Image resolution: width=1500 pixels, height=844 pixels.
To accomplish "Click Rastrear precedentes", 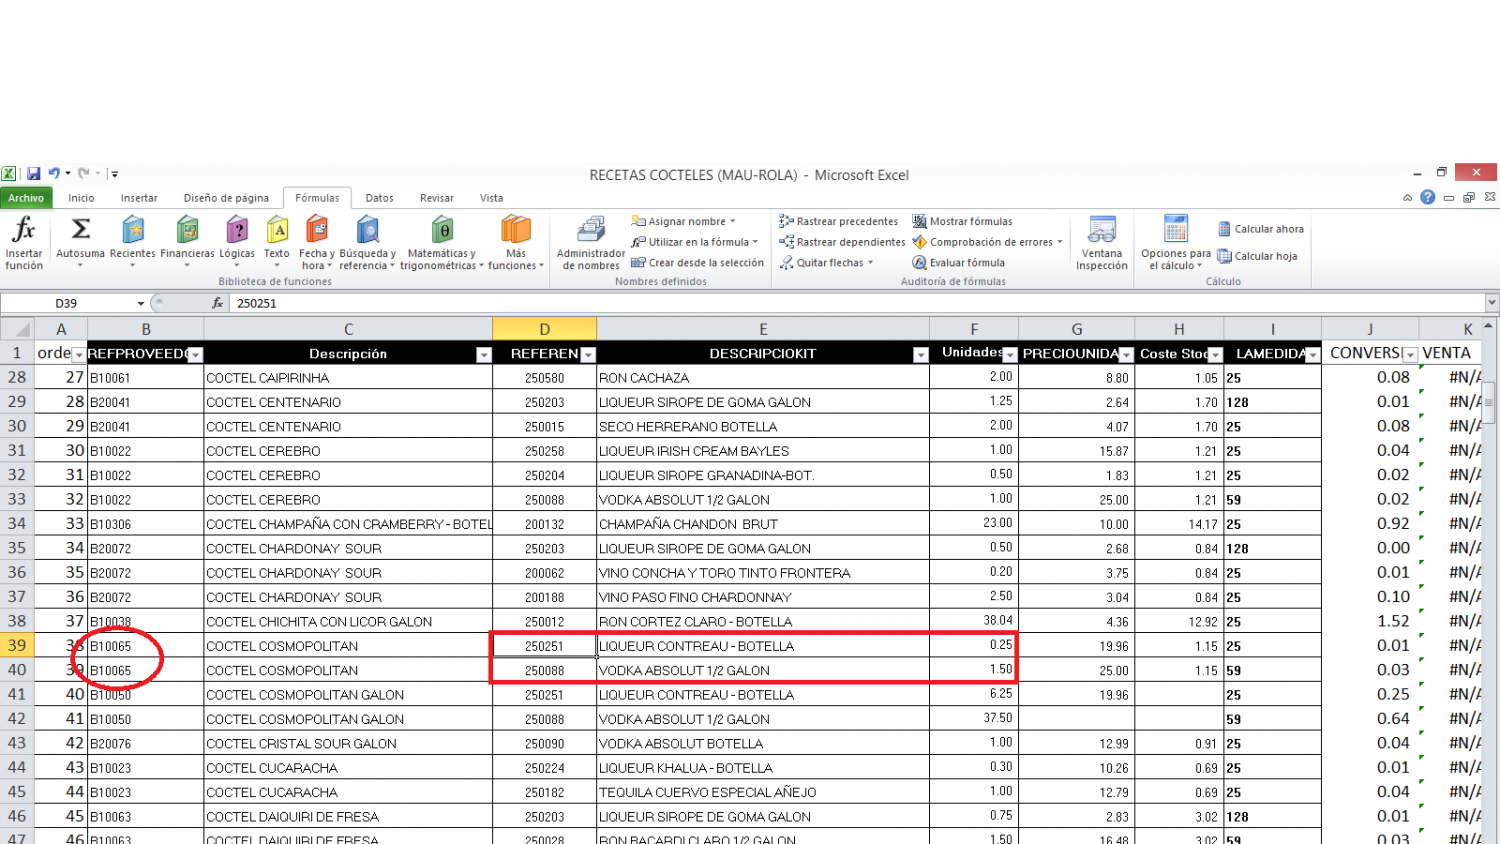I will 838,221.
